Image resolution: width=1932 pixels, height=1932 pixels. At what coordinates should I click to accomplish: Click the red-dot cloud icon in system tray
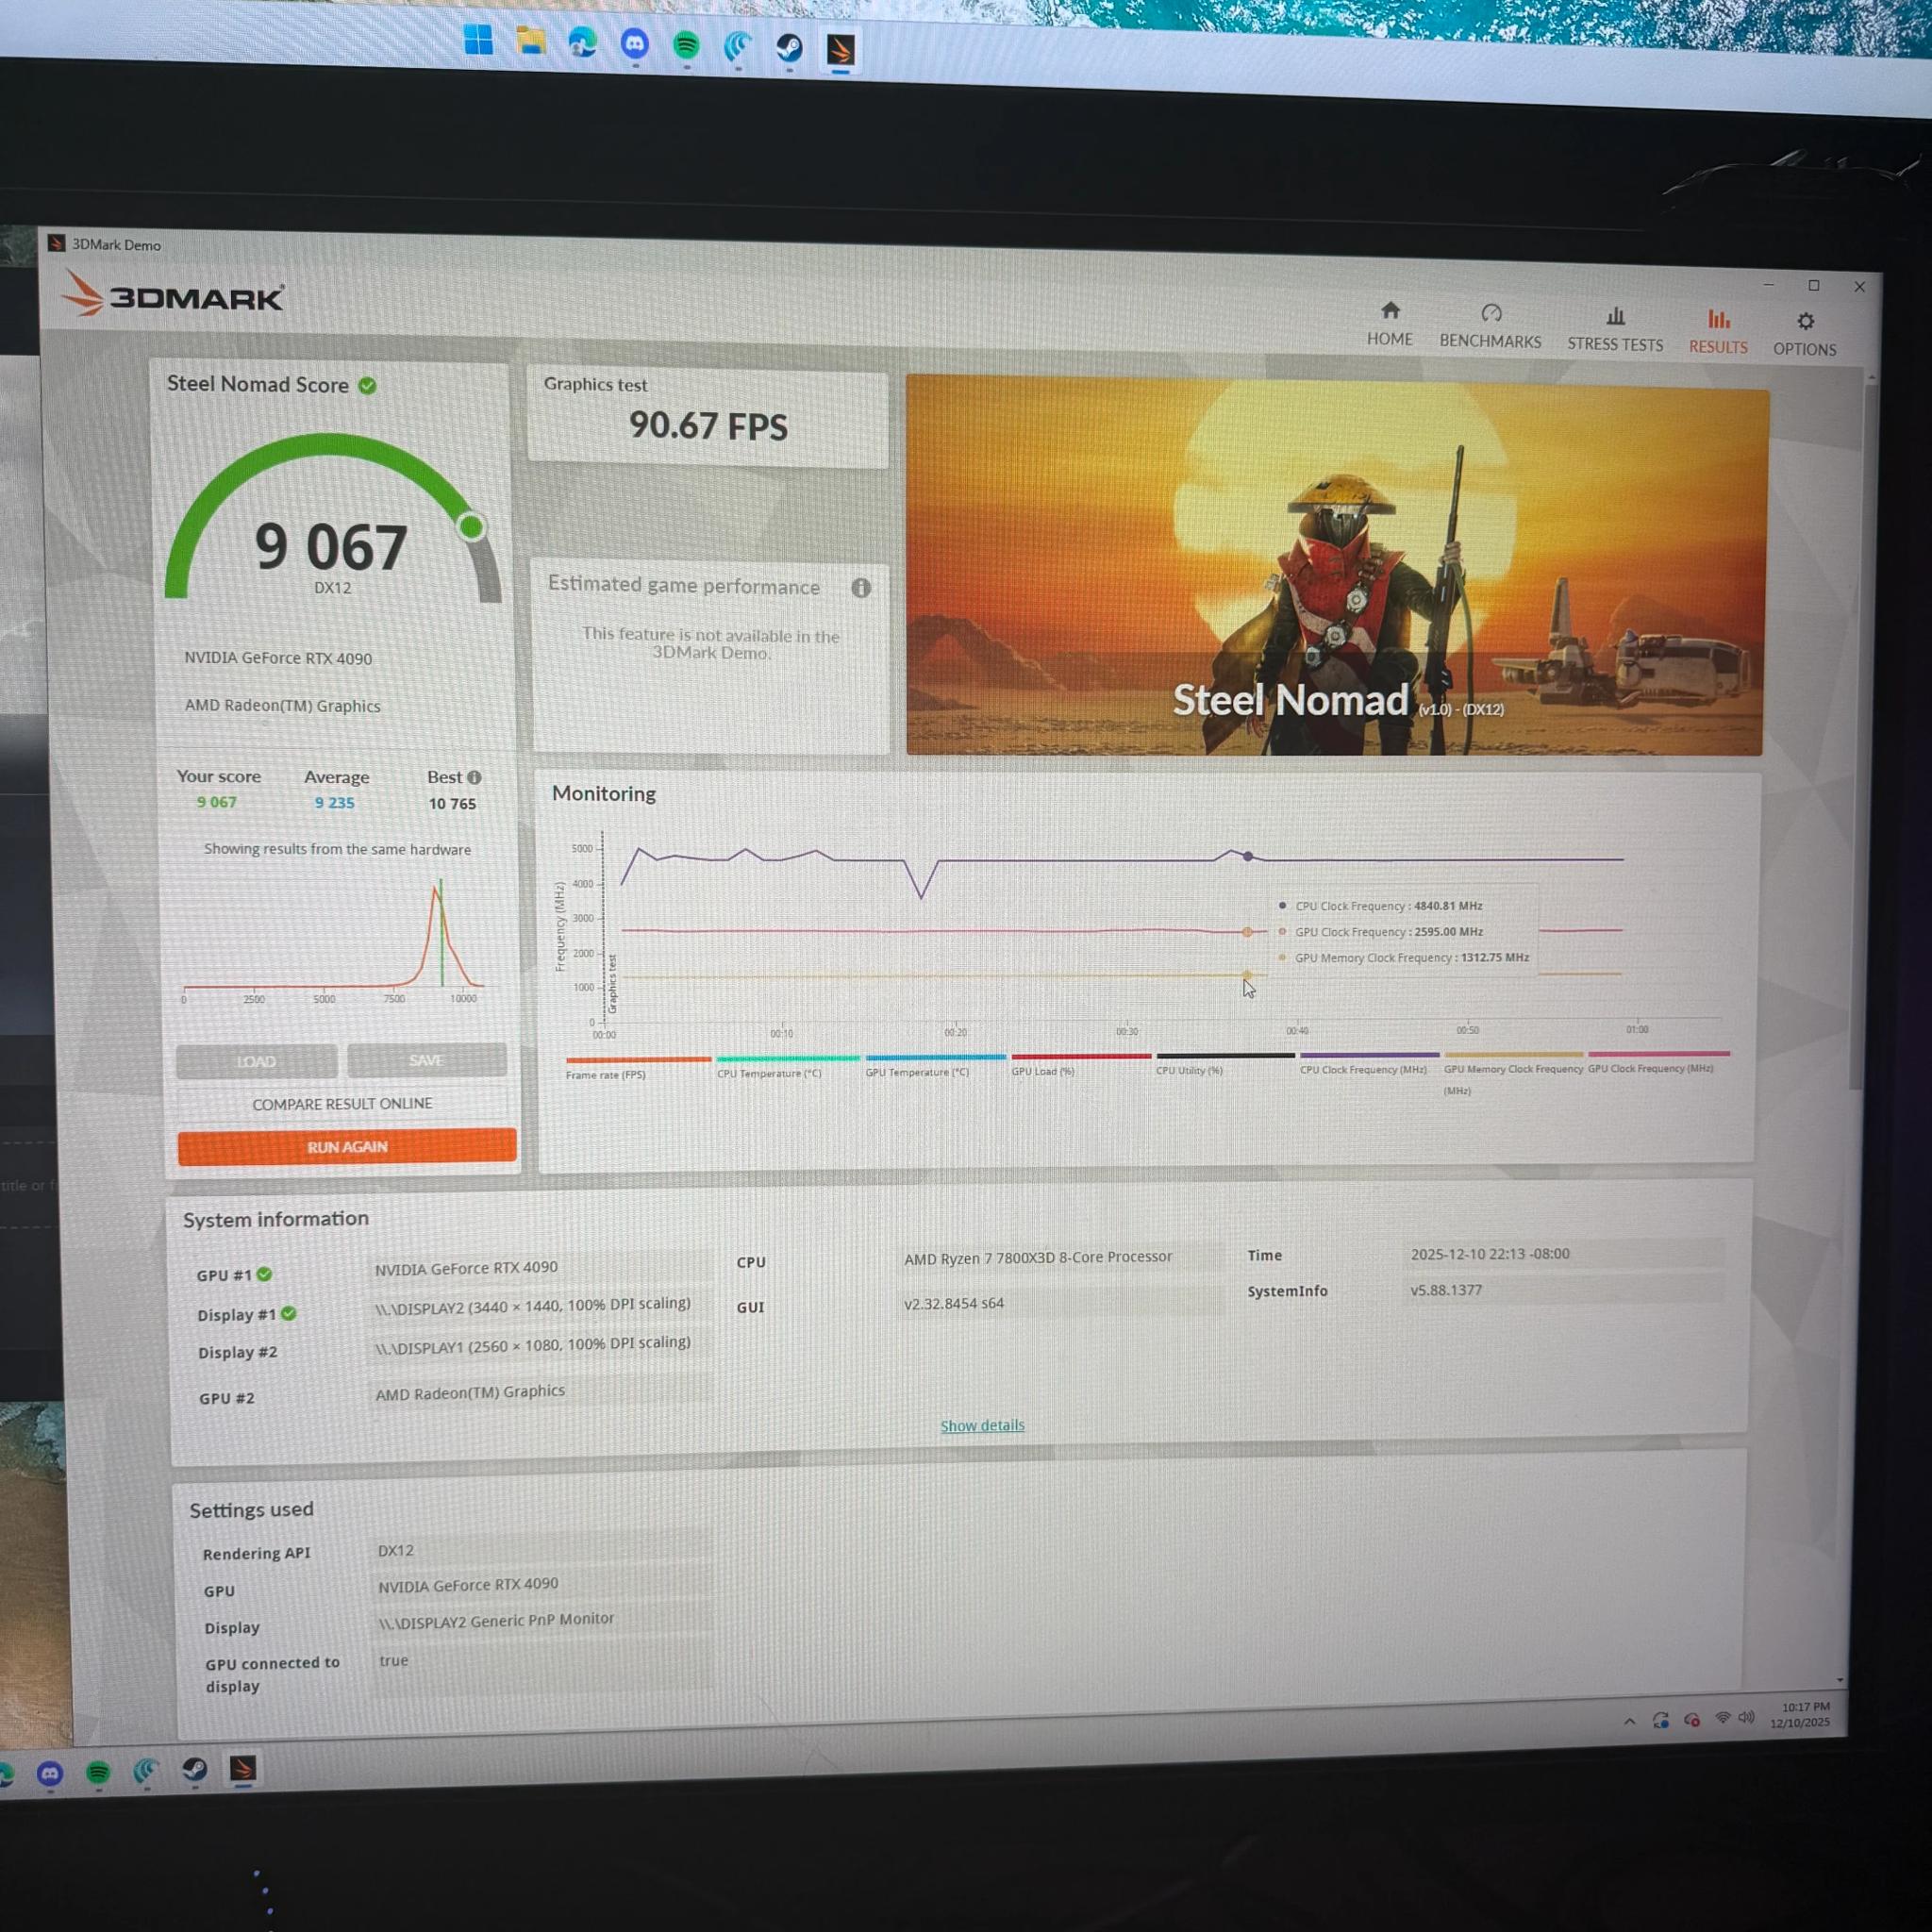(1691, 1720)
